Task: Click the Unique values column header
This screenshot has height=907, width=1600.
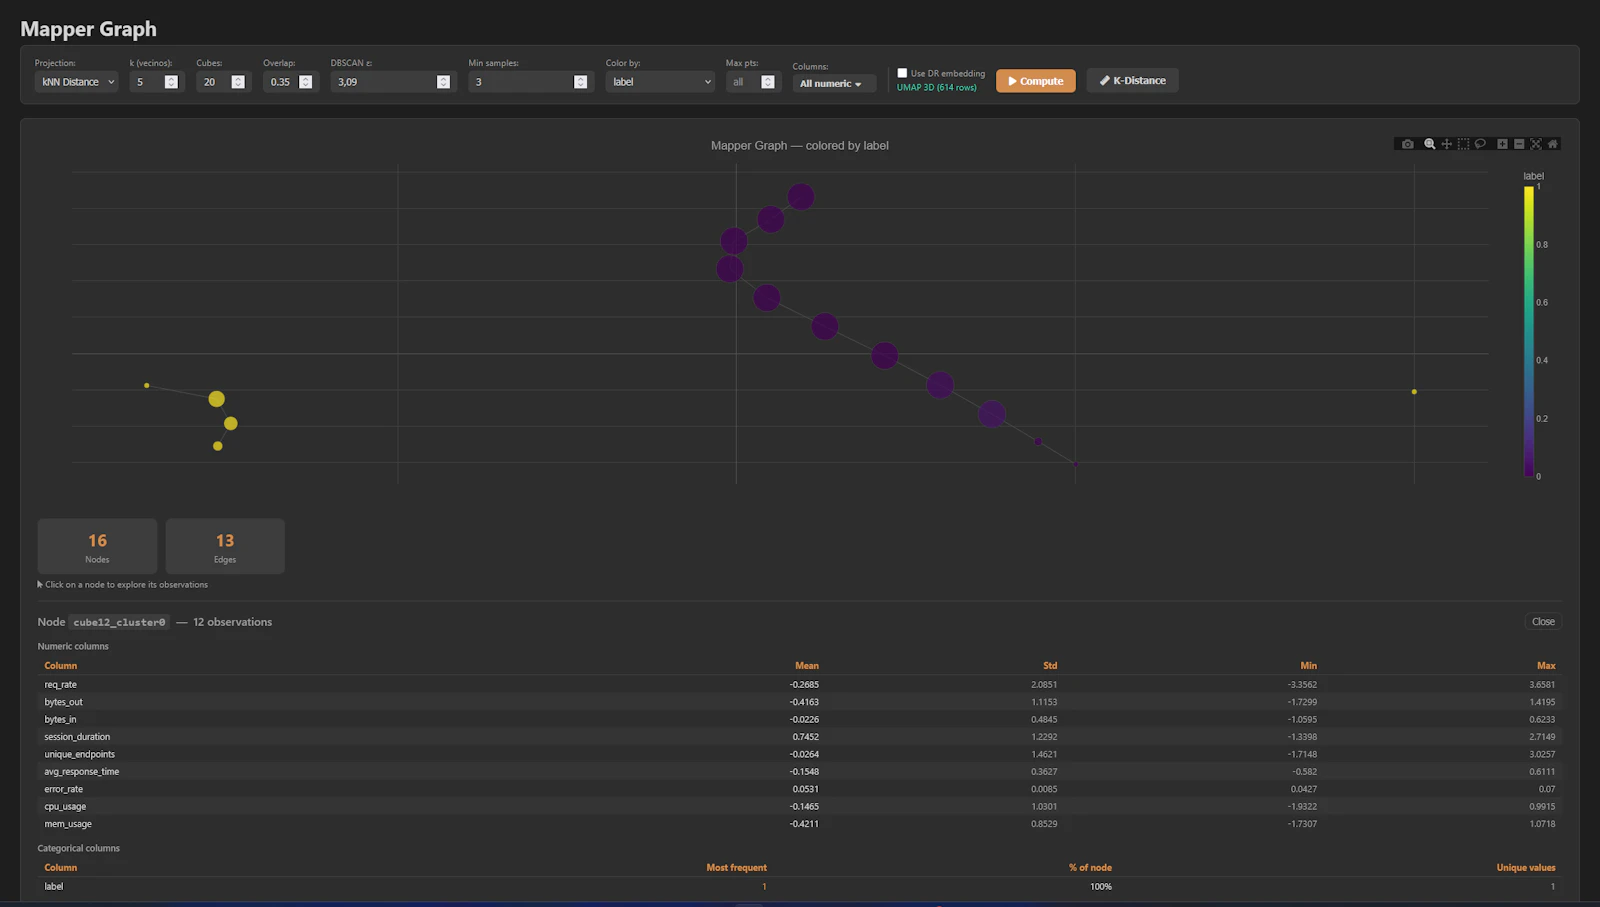Action: coord(1526,868)
